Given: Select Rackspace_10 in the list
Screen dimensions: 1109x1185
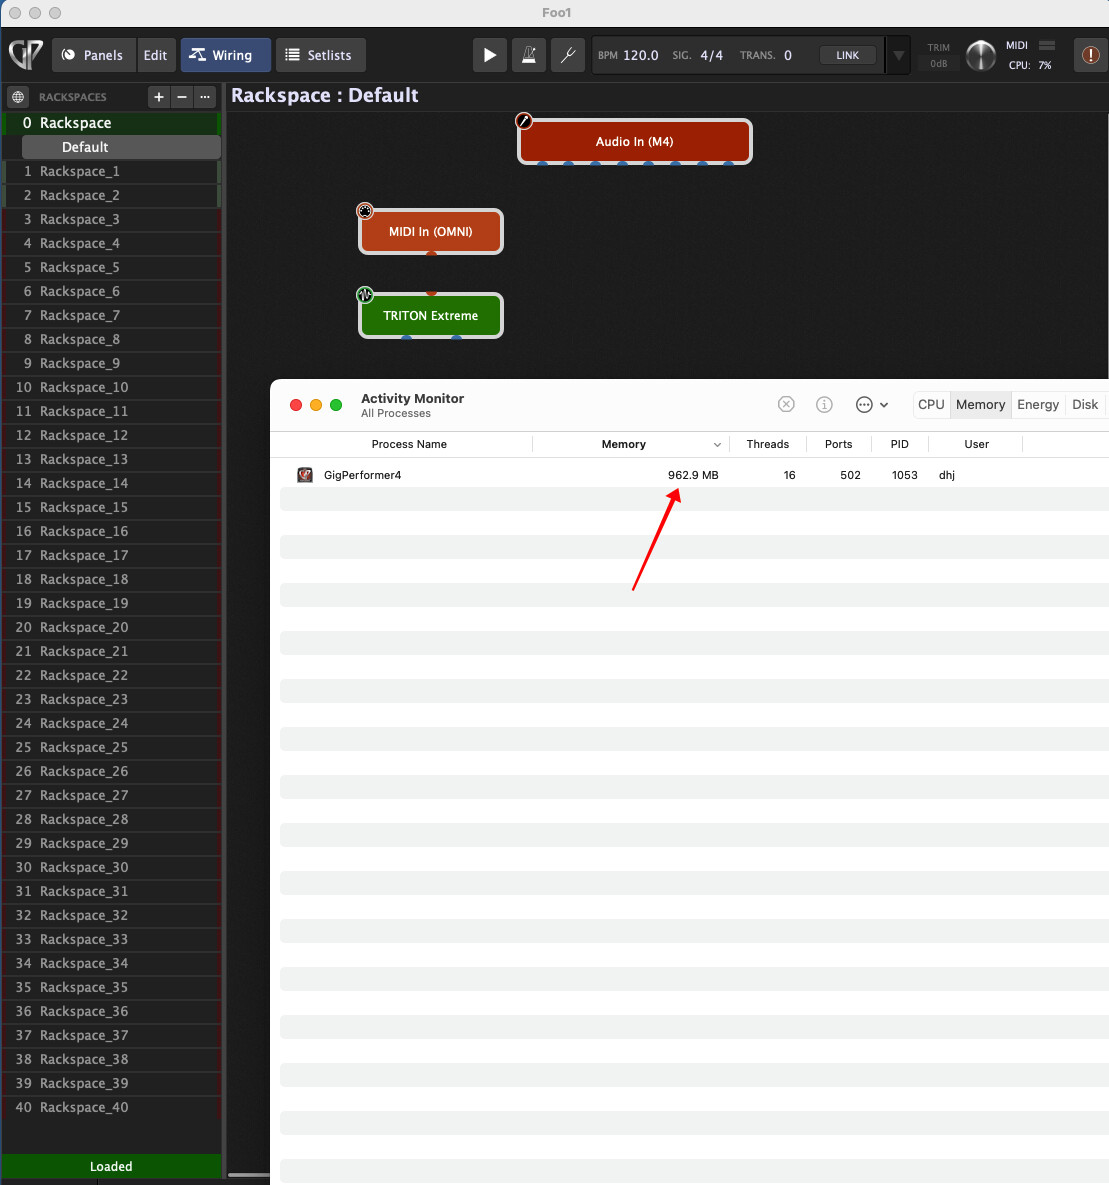Looking at the screenshot, I should [x=112, y=388].
